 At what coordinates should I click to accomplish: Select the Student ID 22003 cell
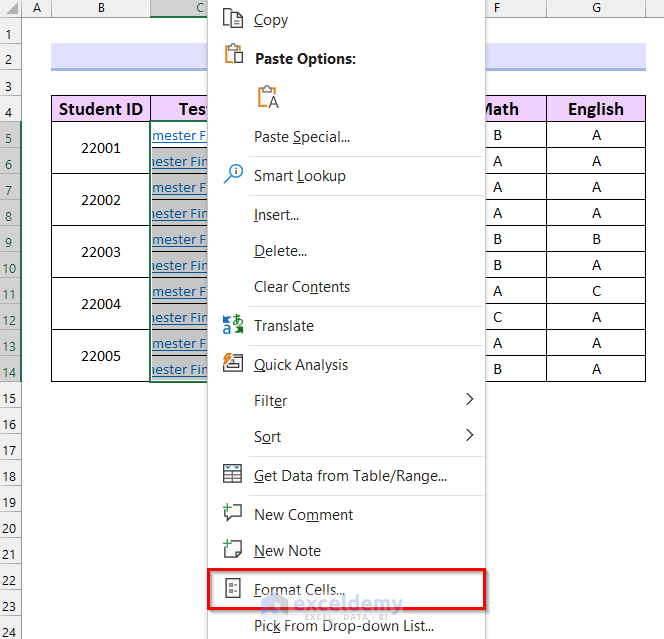101,252
